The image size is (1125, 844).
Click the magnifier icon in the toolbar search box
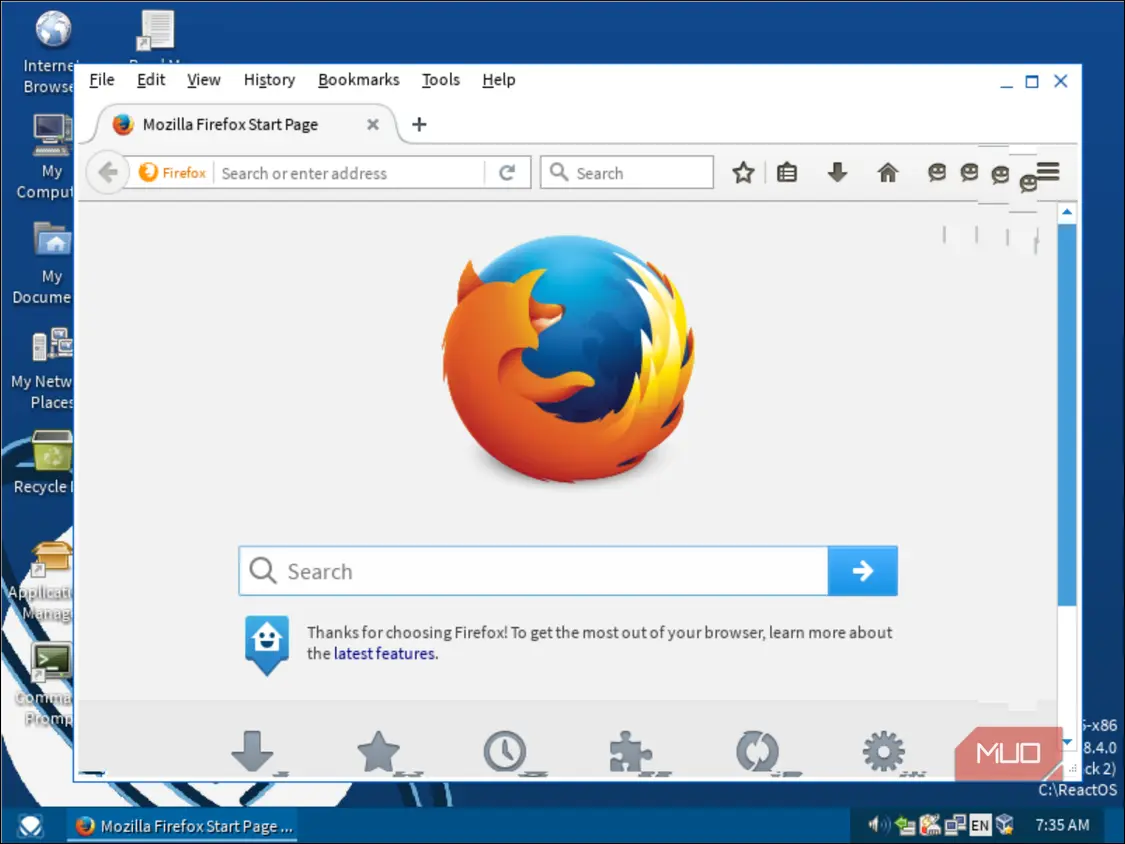558,172
